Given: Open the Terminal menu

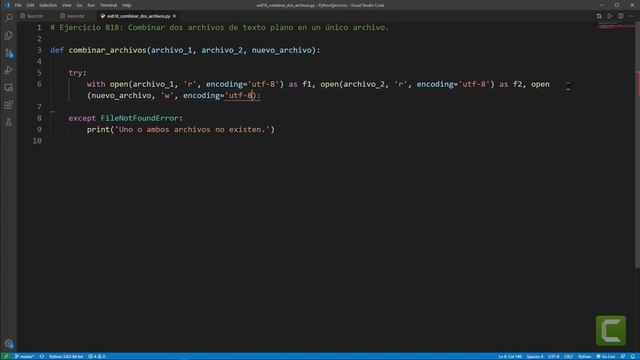Looking at the screenshot, I should [109, 5].
